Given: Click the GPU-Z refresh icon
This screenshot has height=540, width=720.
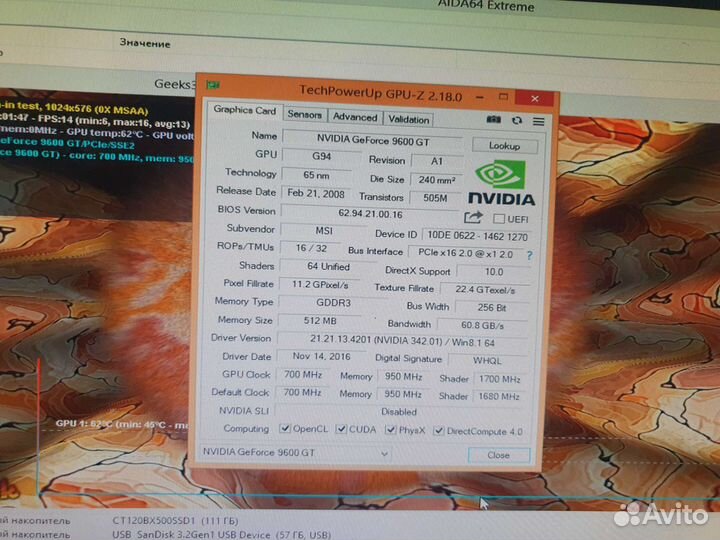Looking at the screenshot, I should [517, 120].
